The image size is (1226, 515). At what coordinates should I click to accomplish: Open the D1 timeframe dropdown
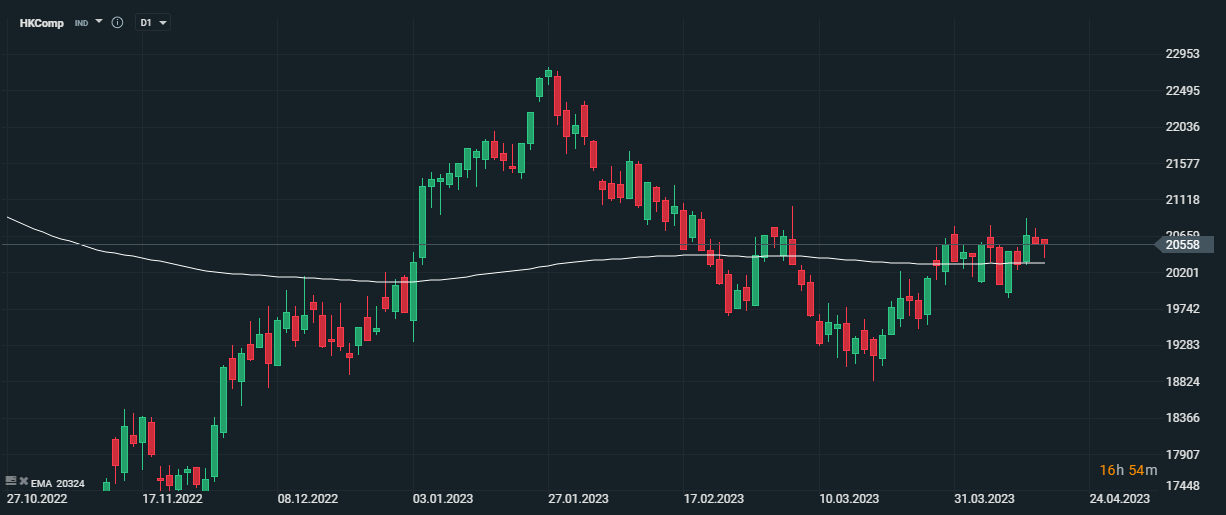(152, 22)
